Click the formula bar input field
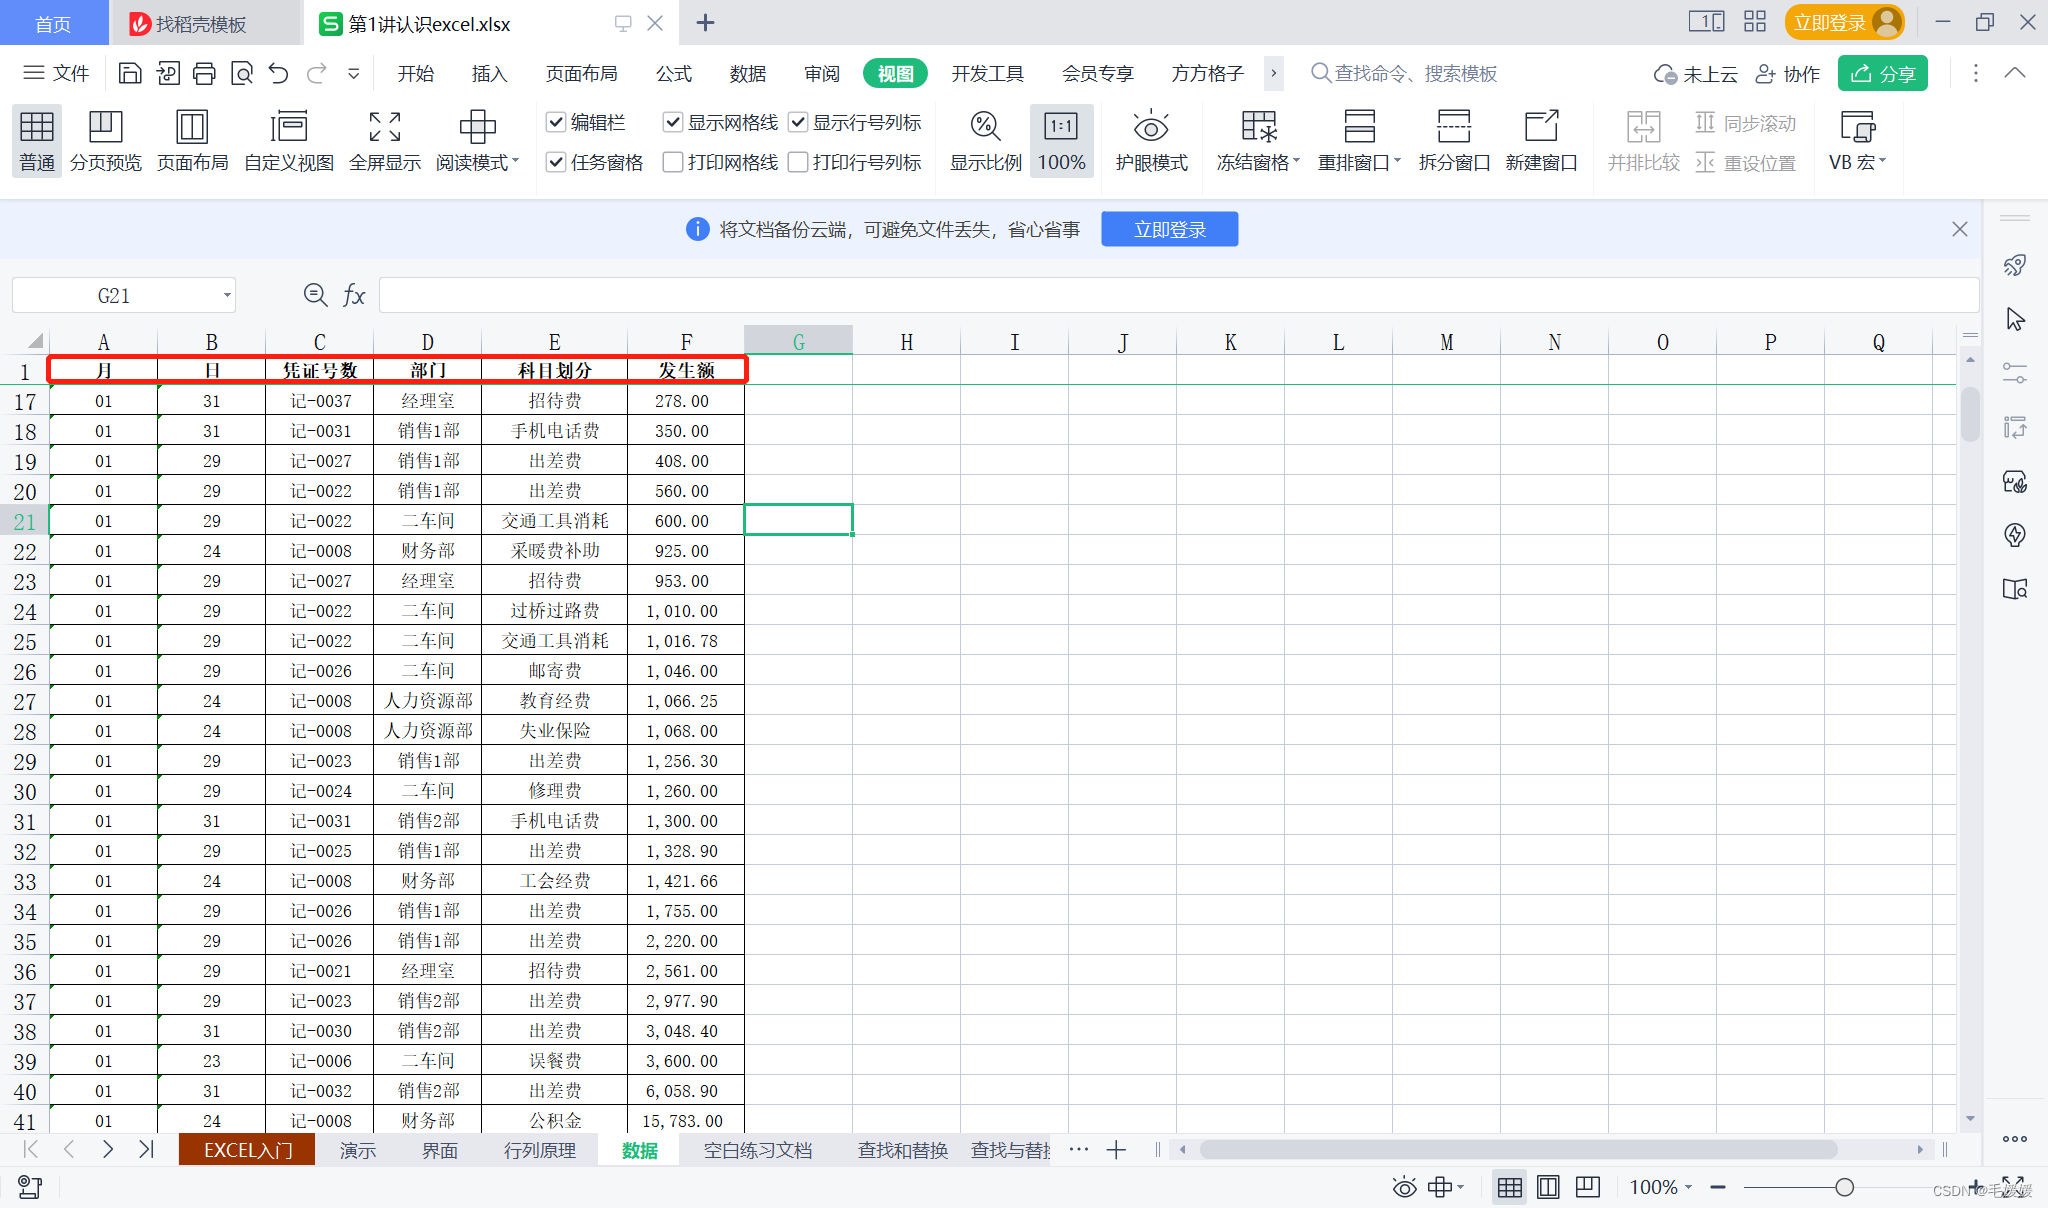 (x=1179, y=295)
